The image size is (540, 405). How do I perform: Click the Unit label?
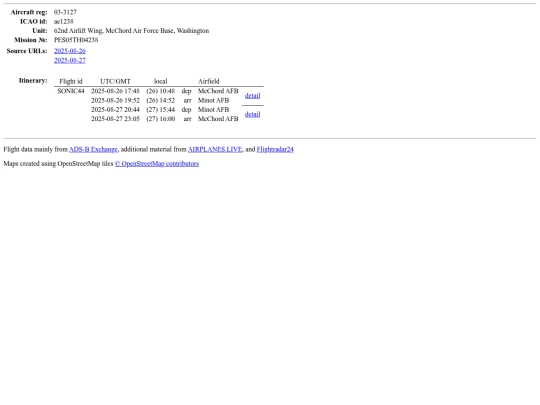[x=40, y=31]
